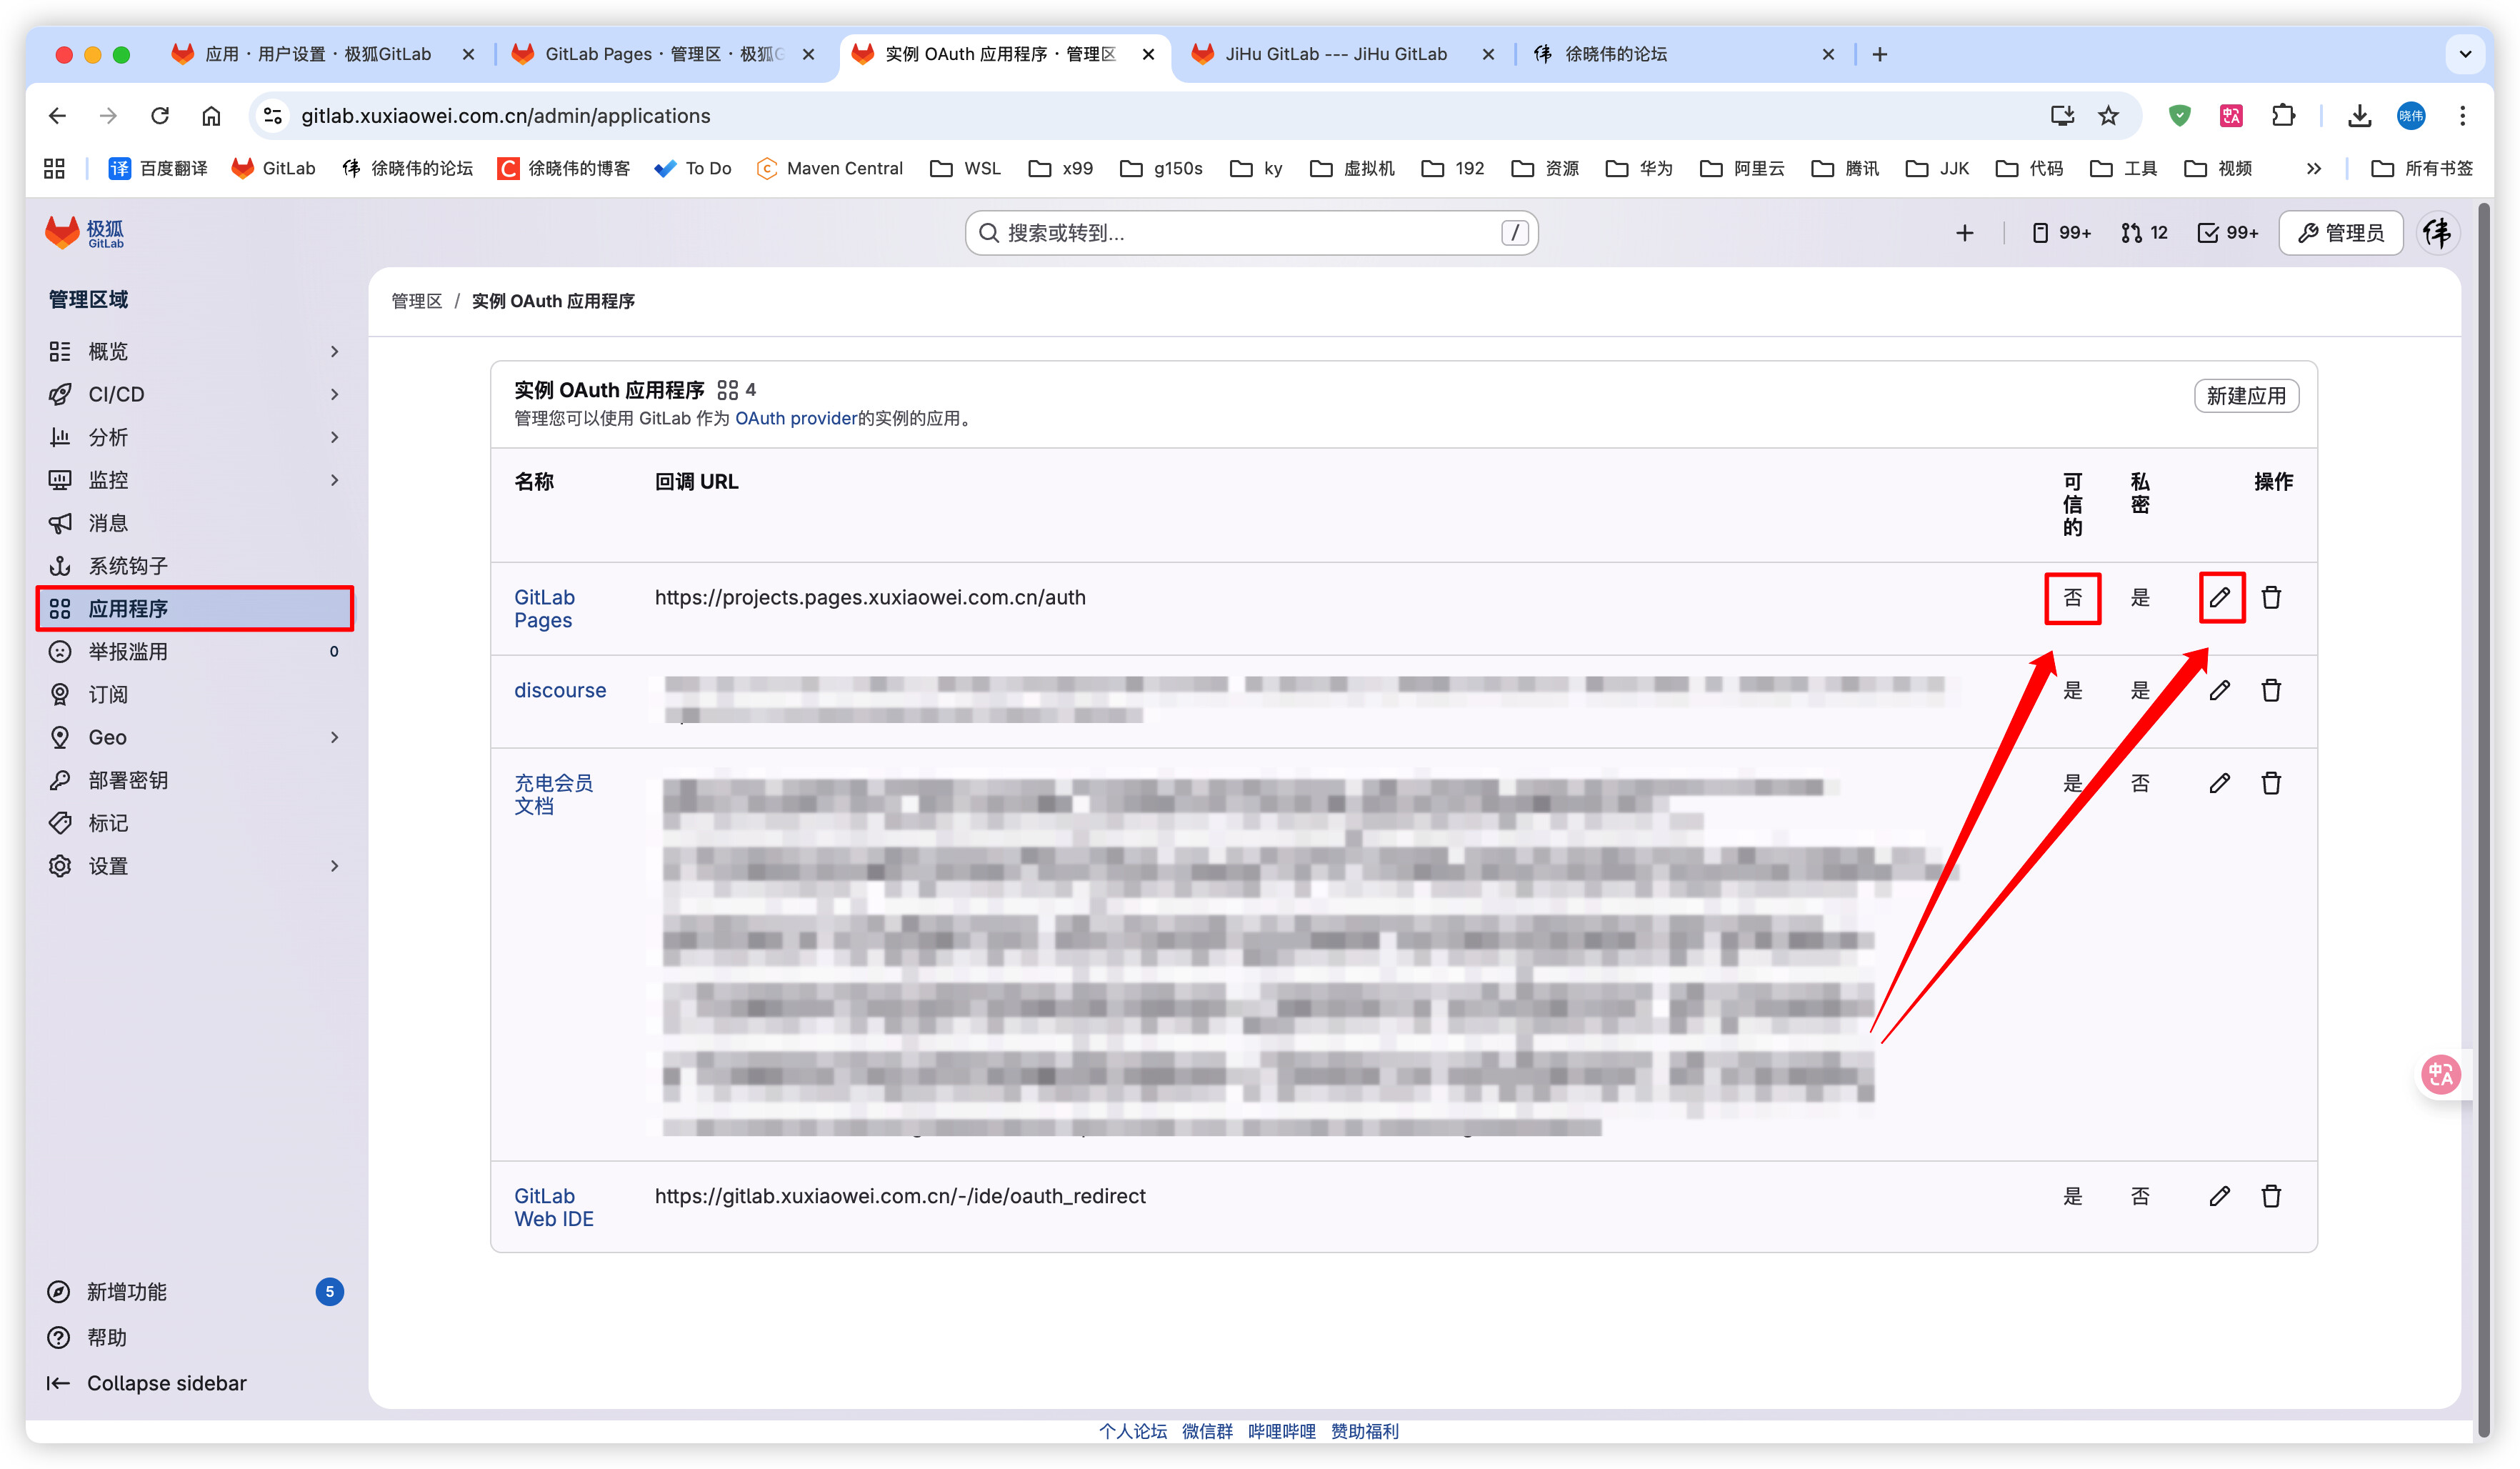Show hidden bookmarks via the double-chevron

pos(2313,168)
